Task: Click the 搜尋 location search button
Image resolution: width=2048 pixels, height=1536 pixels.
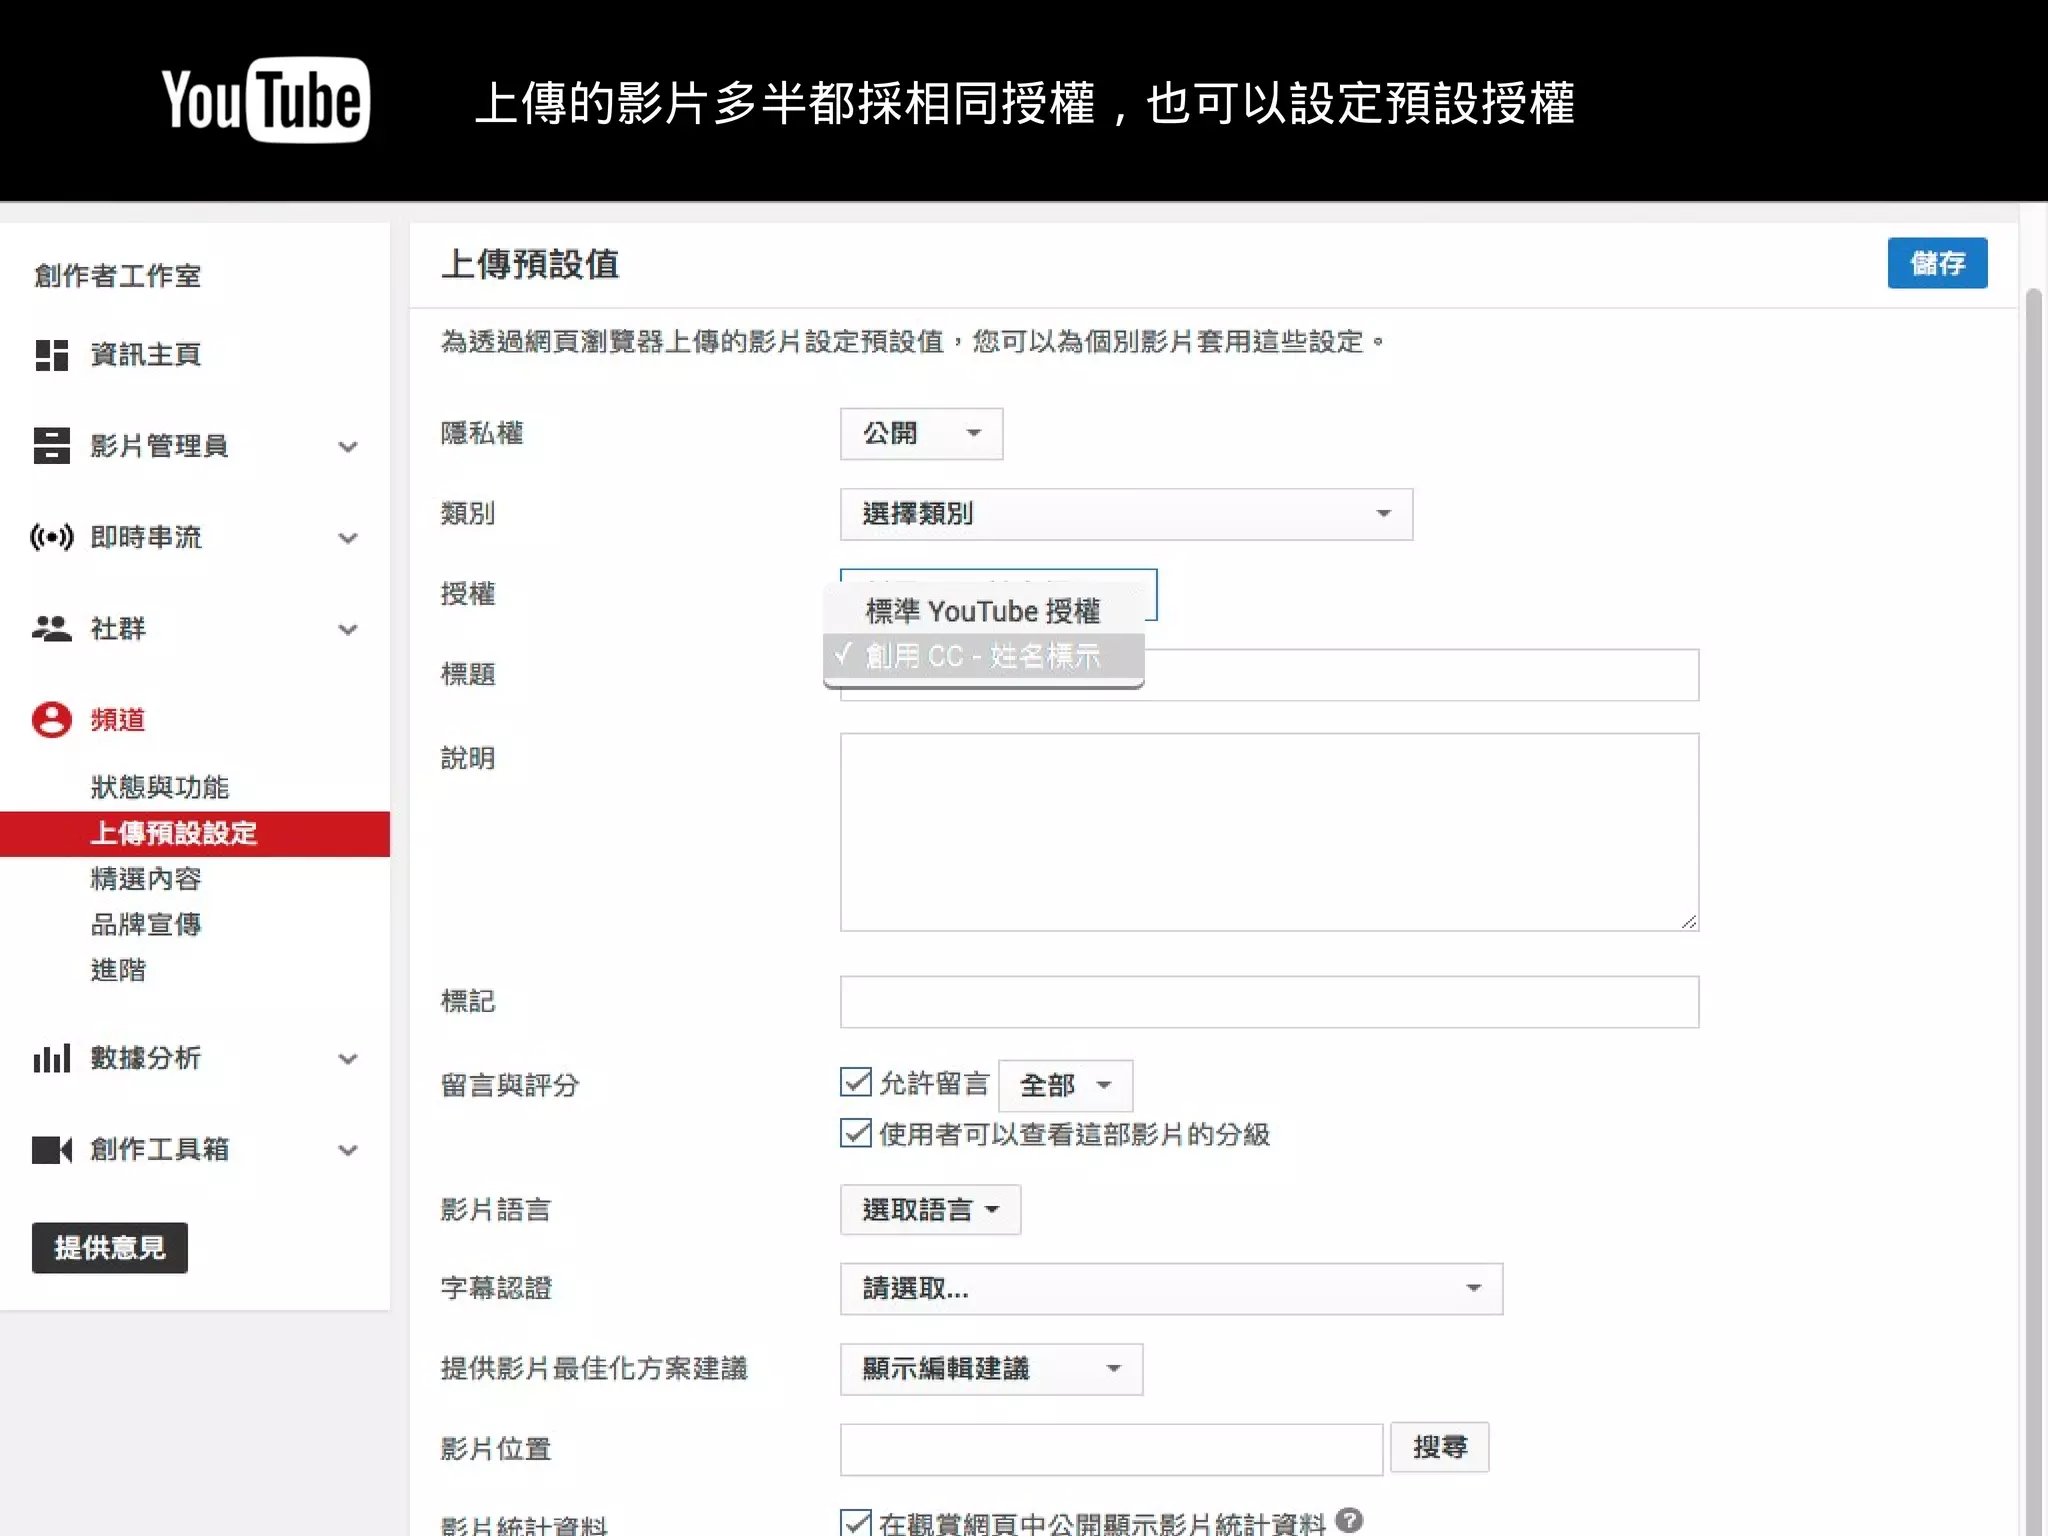Action: (x=1439, y=1448)
